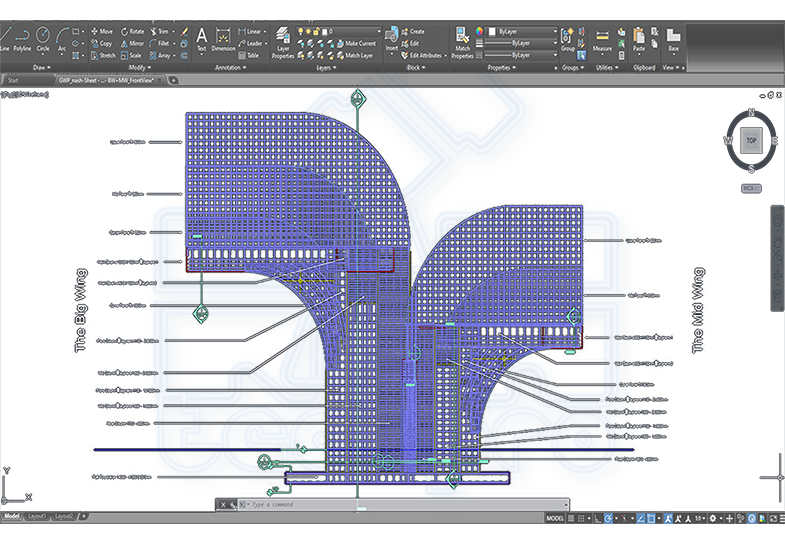Create a Leader annotation
785x544 pixels.
click(x=251, y=44)
